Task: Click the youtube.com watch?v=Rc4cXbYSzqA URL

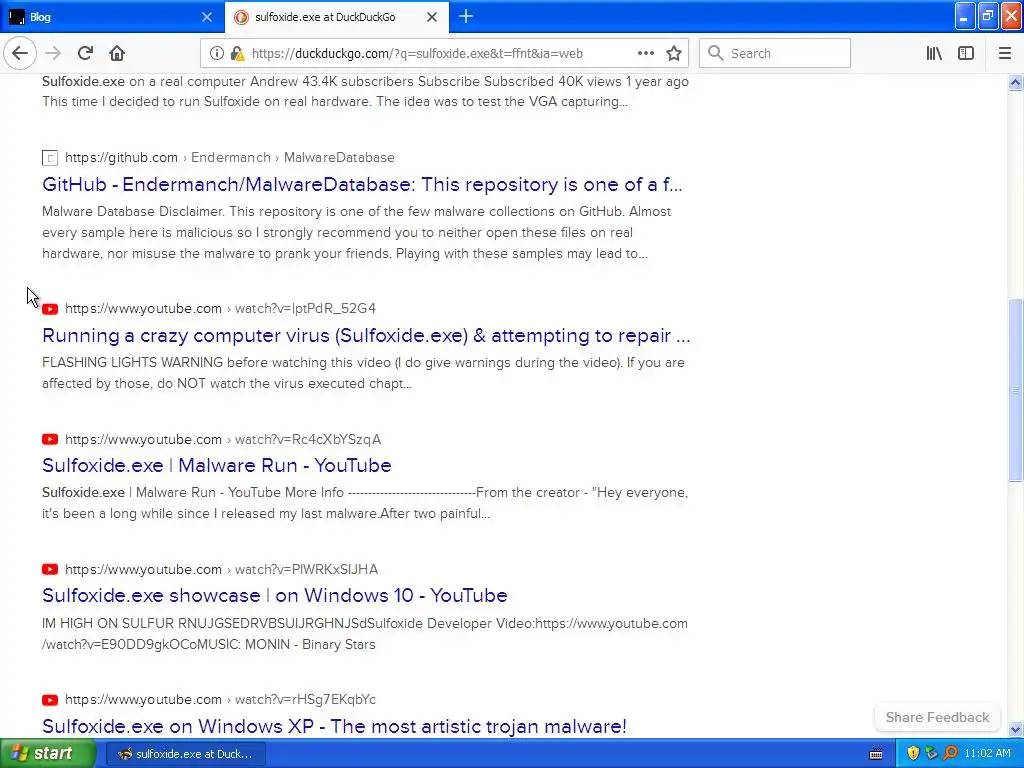Action: click(223, 440)
